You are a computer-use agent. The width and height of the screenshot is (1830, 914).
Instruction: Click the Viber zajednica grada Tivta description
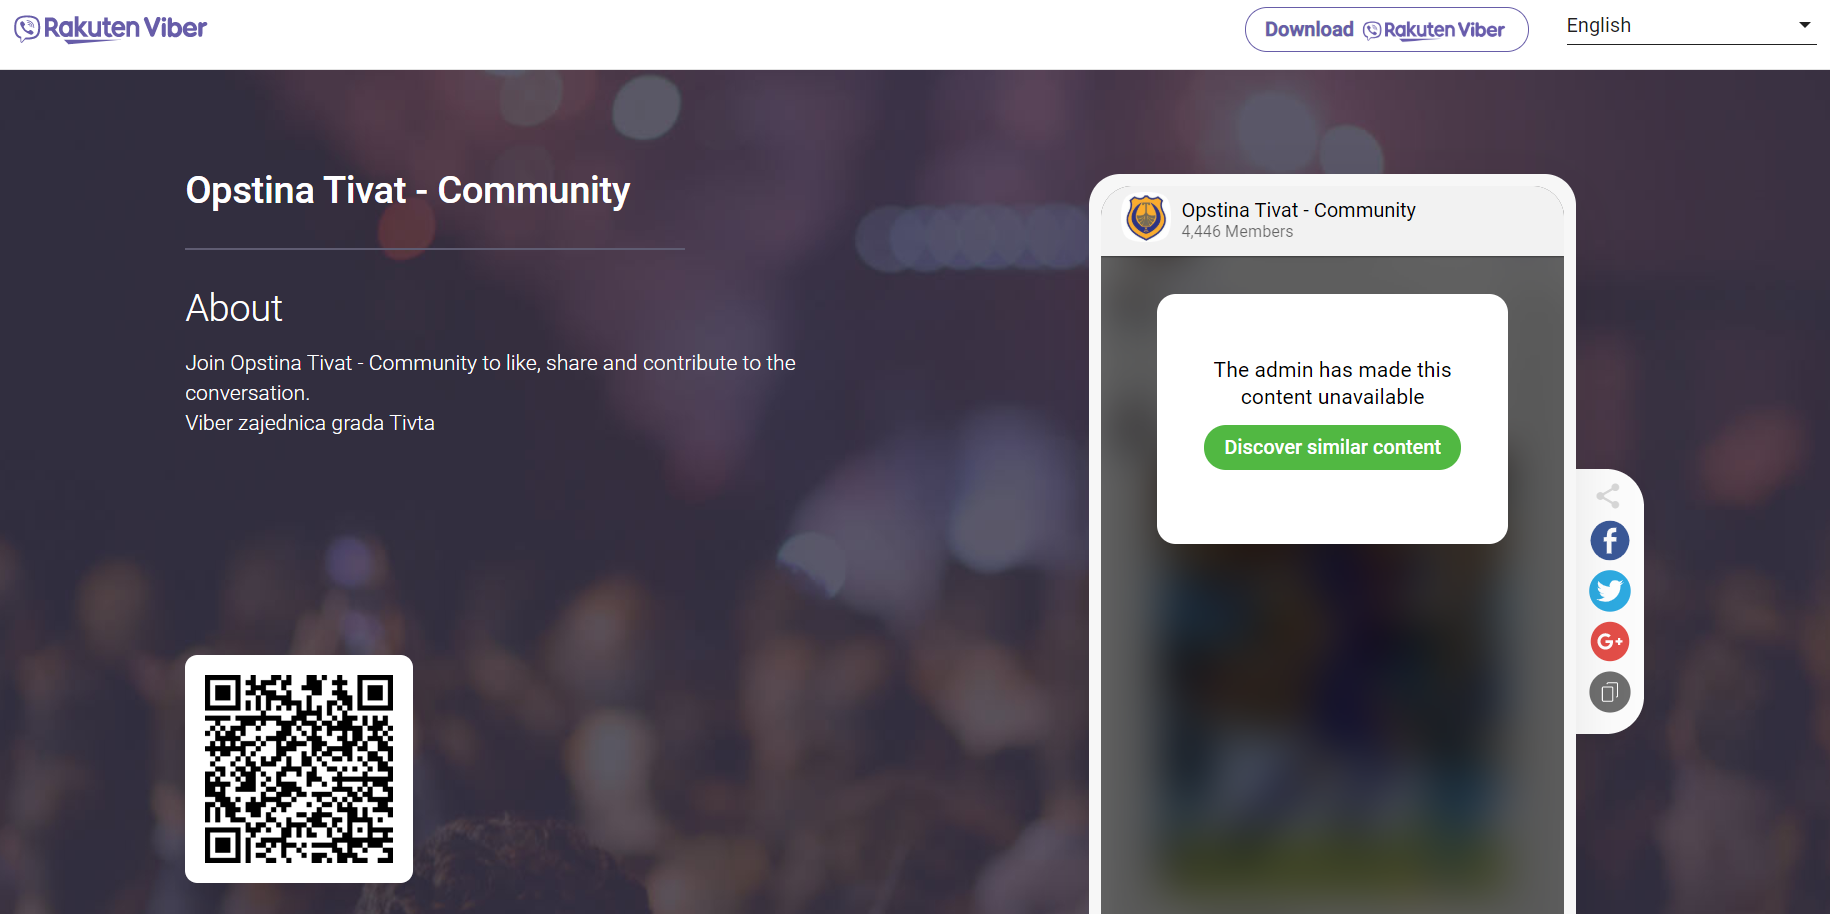310,423
